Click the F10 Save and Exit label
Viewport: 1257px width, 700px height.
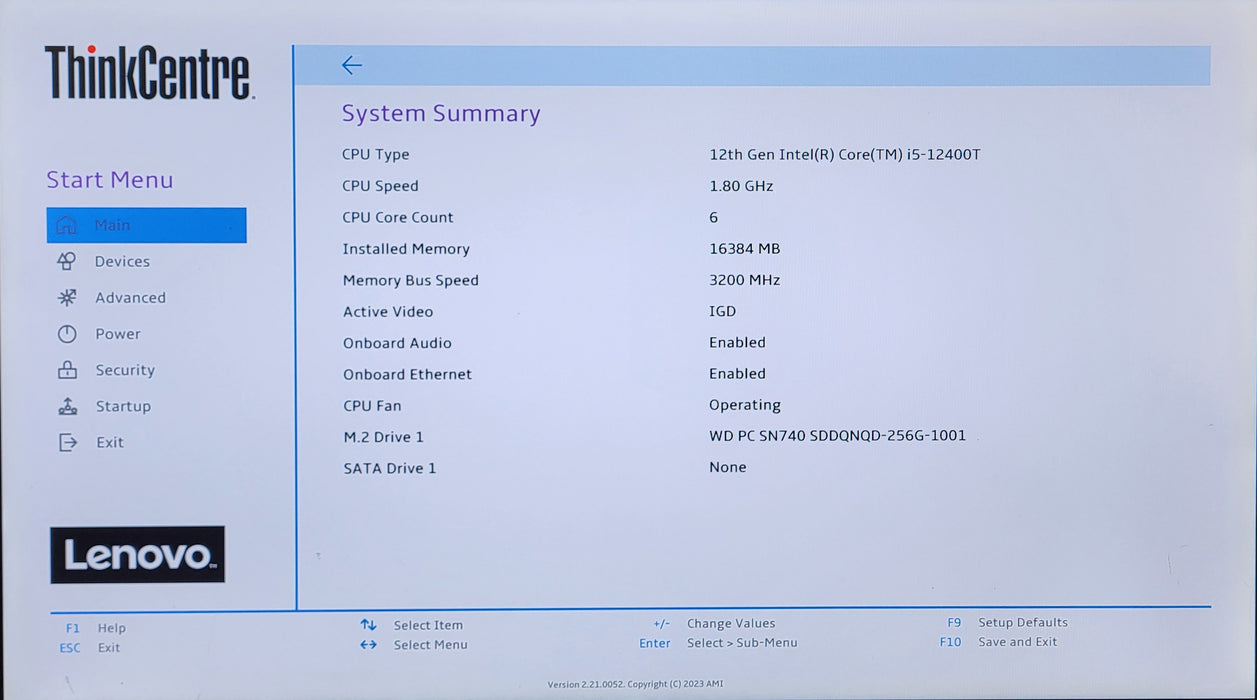point(998,642)
